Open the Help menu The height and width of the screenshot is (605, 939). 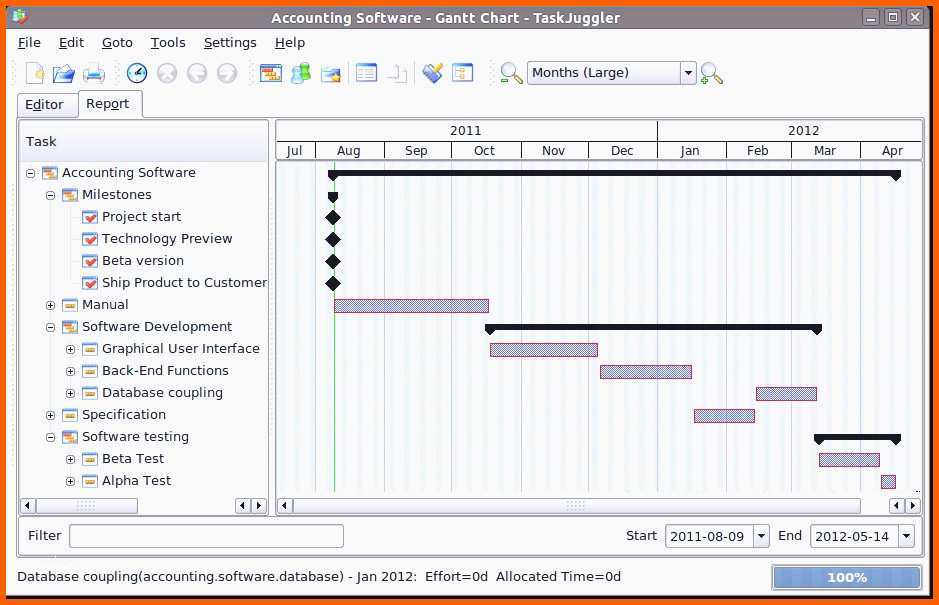coord(290,43)
